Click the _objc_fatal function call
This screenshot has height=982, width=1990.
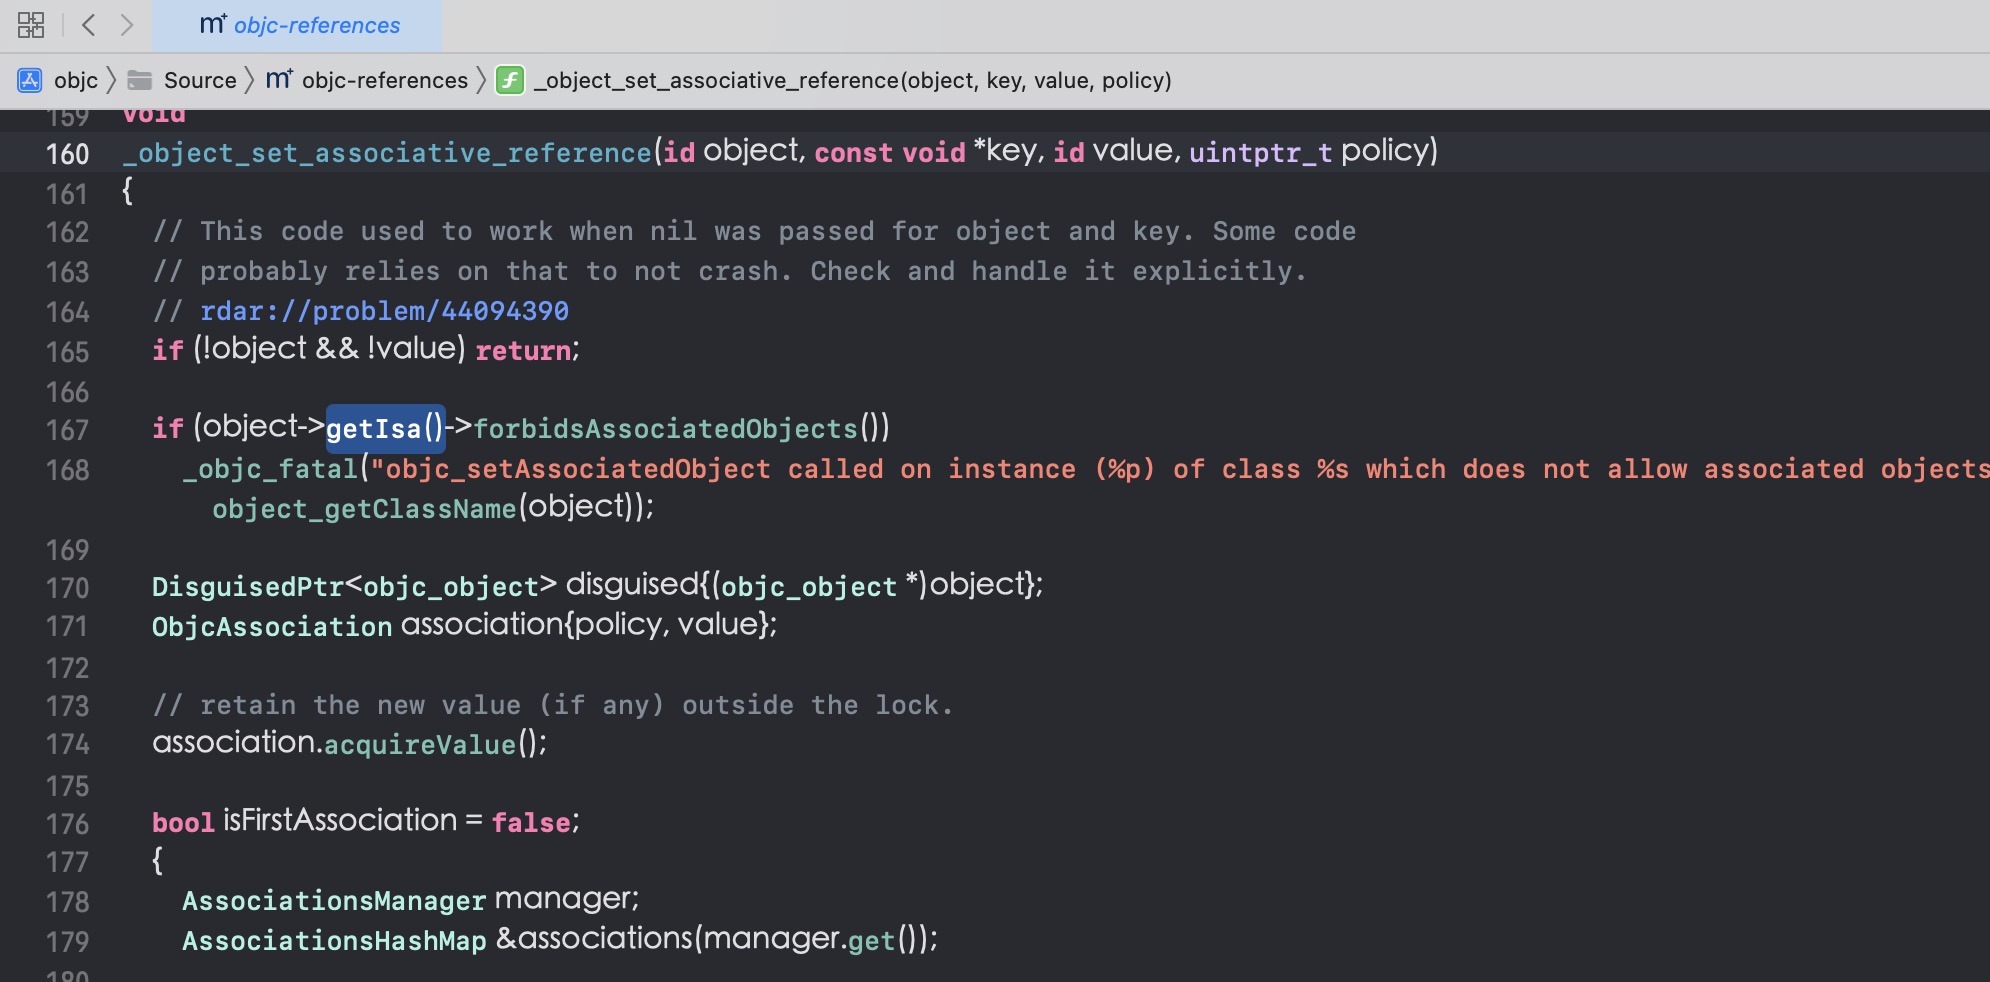(270, 469)
